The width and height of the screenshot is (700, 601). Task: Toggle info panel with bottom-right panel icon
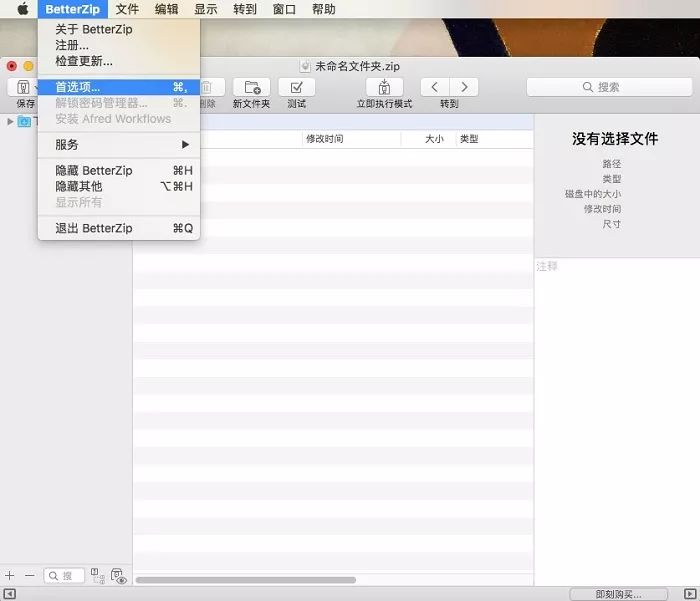690,594
